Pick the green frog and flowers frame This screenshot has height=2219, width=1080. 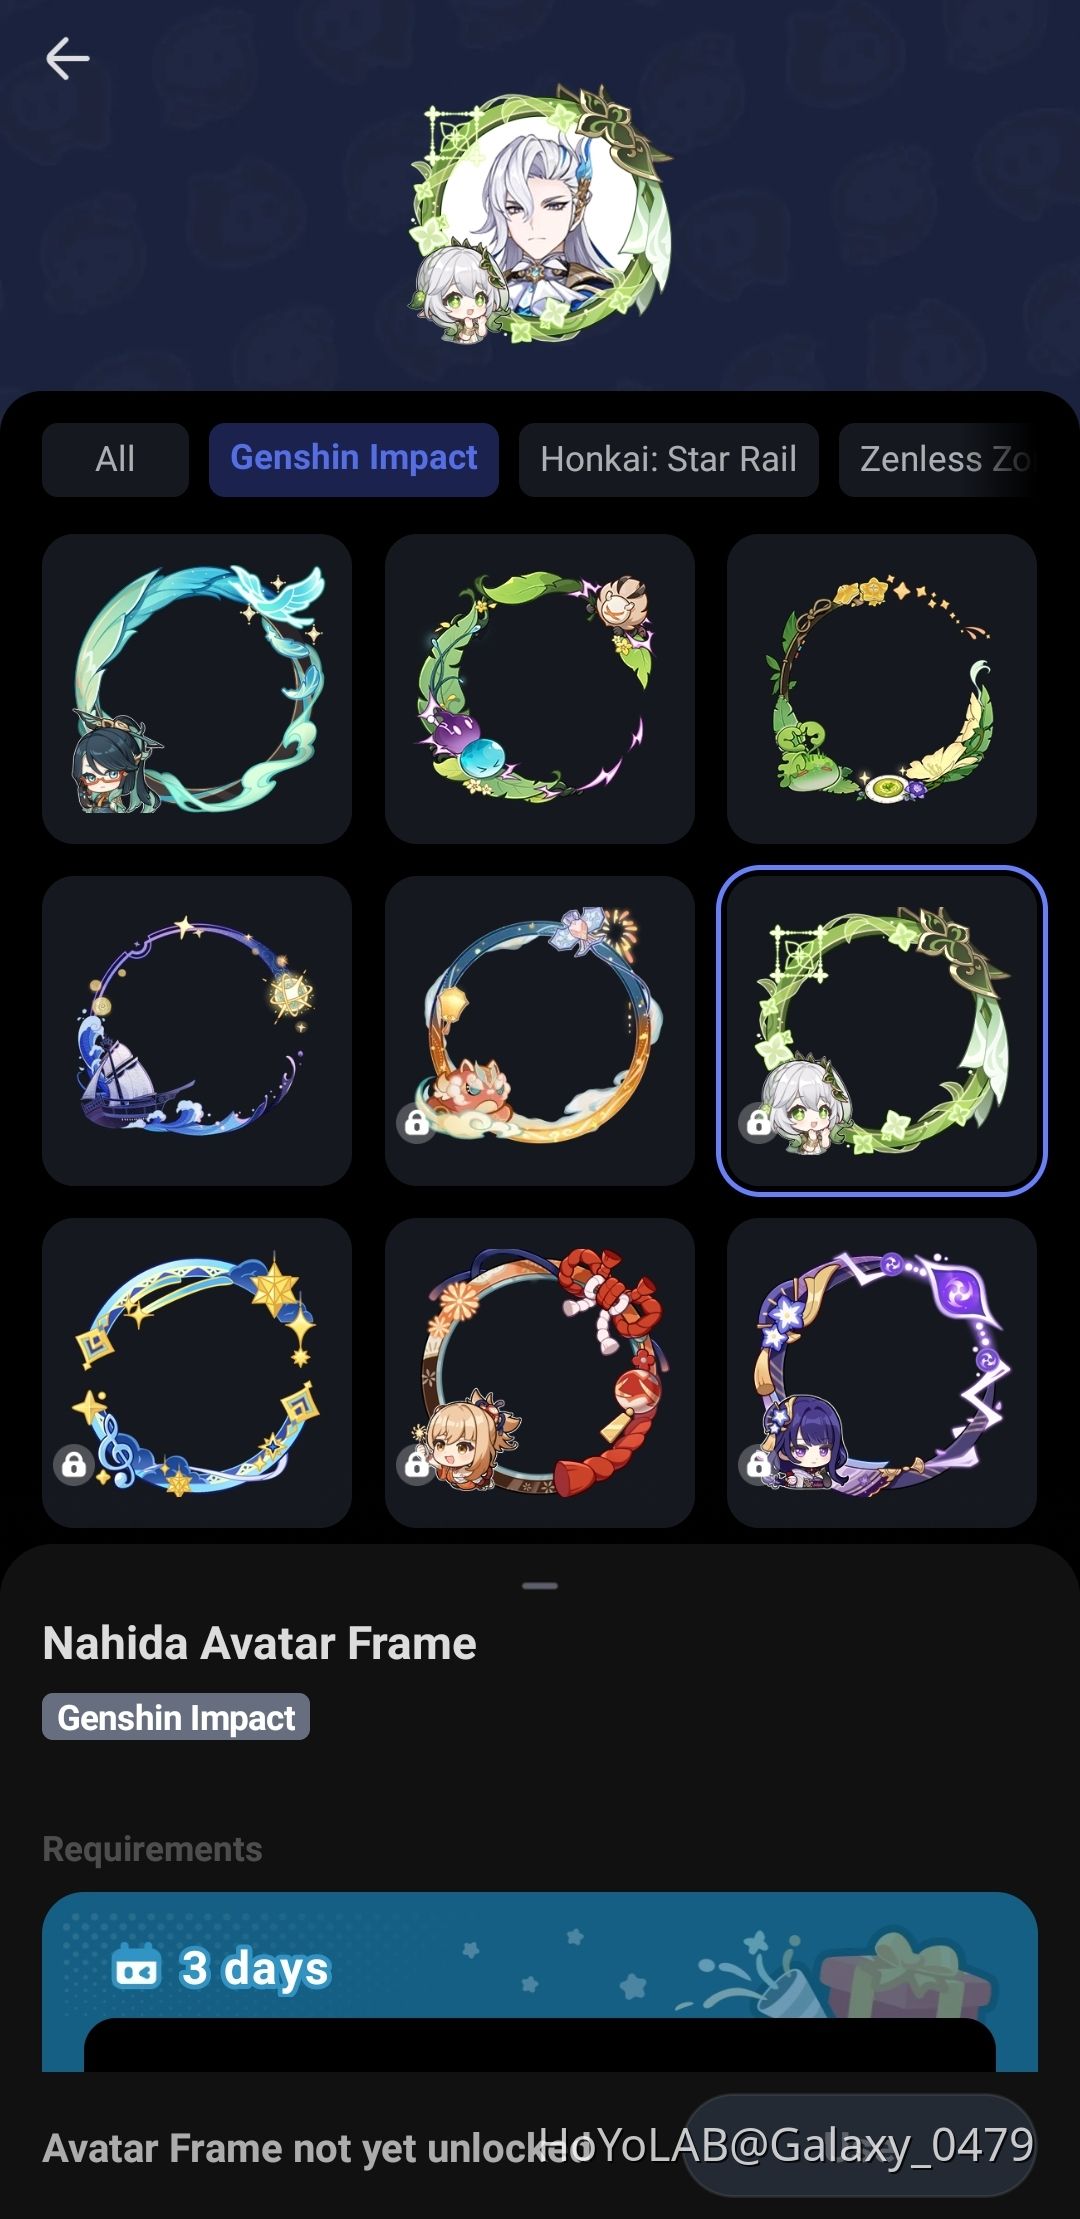[x=882, y=689]
